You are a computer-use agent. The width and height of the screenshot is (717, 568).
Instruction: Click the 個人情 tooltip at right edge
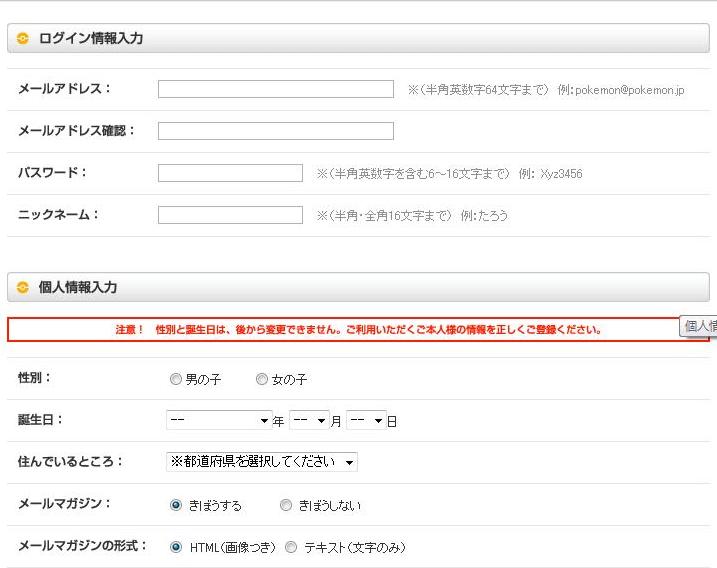coord(699,326)
